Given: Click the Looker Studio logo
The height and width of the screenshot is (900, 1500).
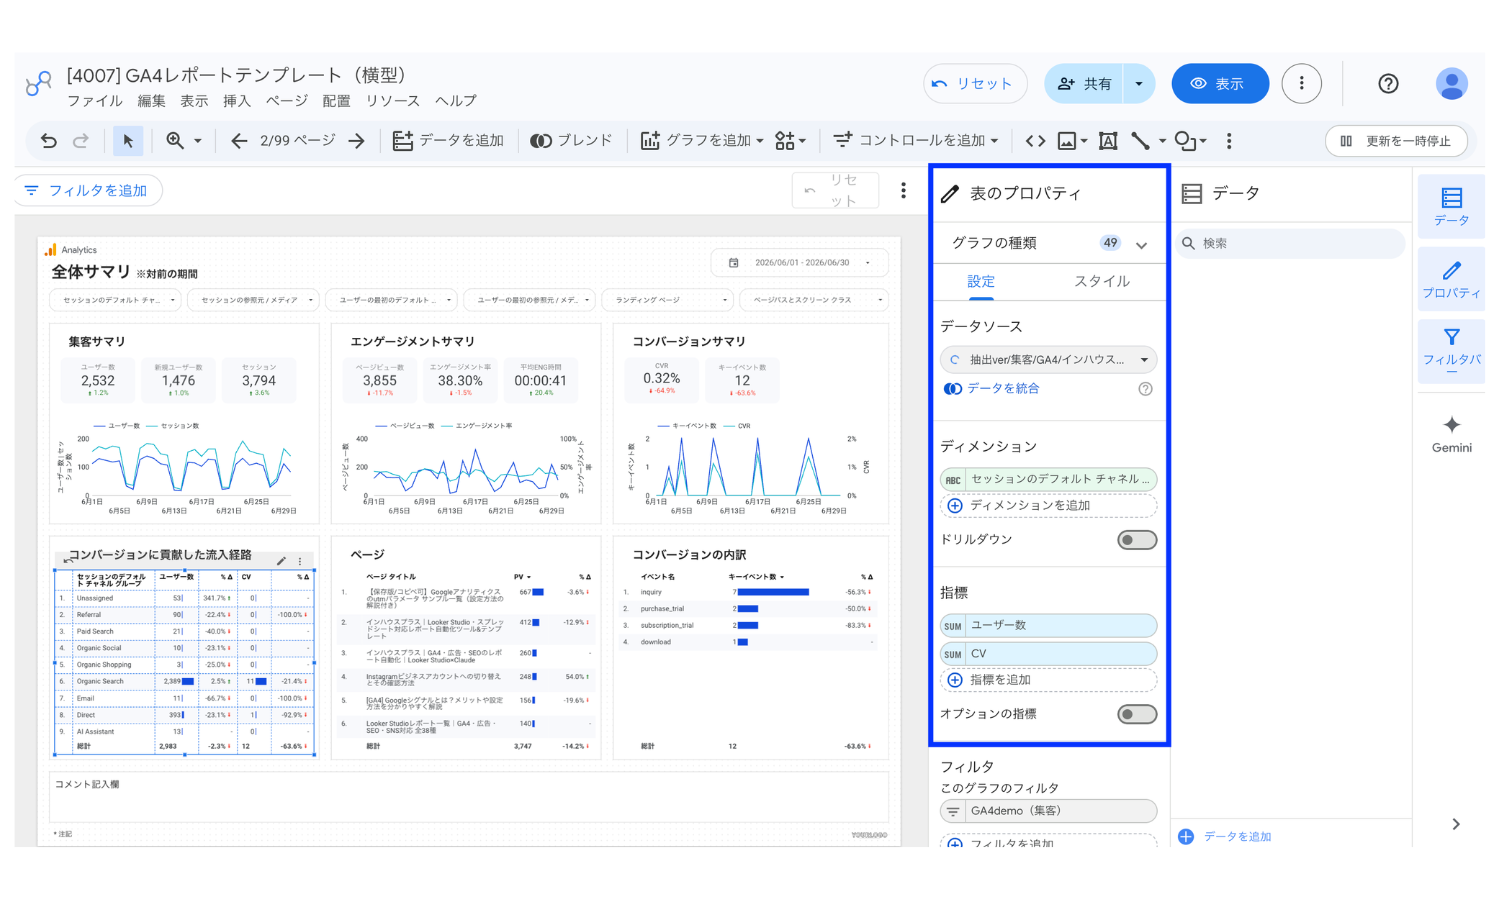Looking at the screenshot, I should pos(38,84).
